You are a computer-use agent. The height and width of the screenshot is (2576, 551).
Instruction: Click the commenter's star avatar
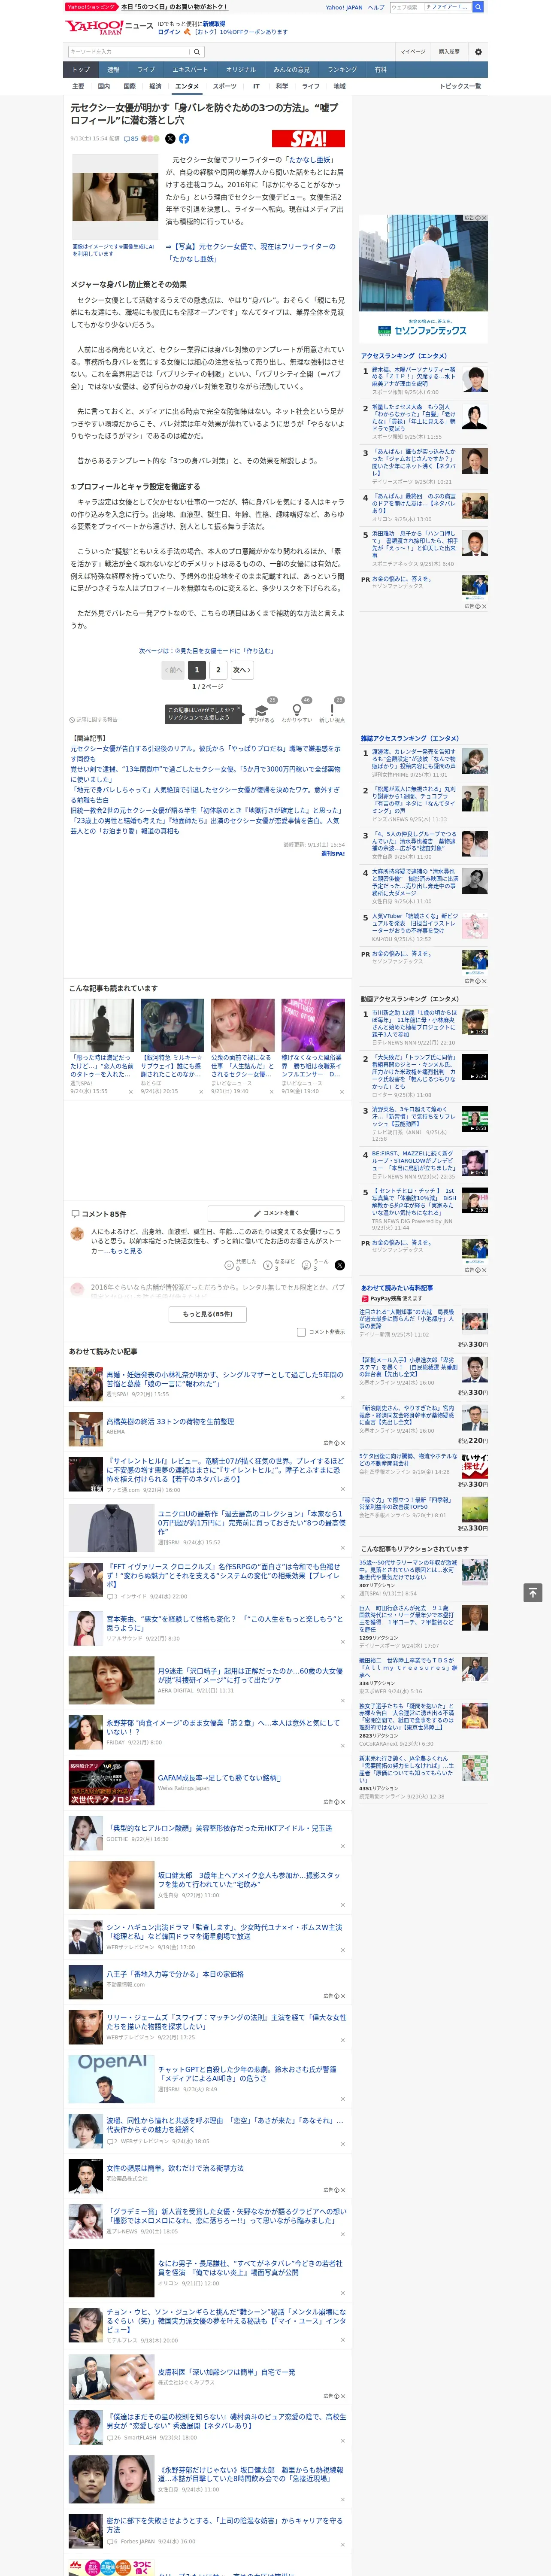[x=77, y=1234]
